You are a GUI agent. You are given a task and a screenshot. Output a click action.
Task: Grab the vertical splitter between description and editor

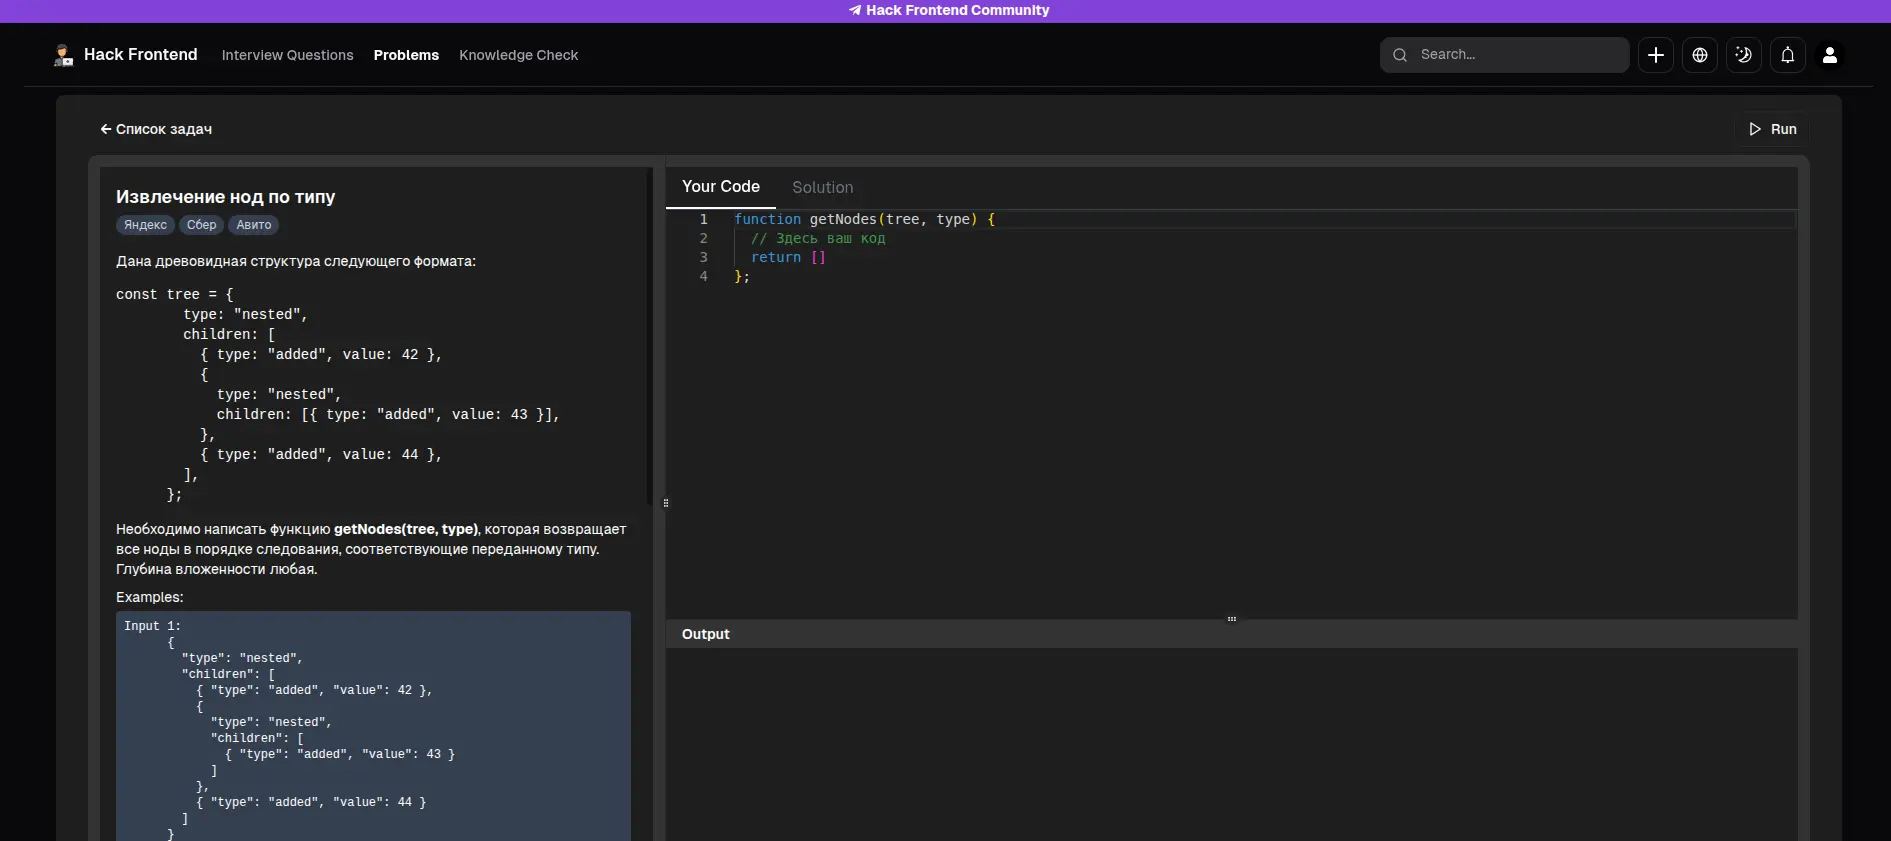[665, 503]
